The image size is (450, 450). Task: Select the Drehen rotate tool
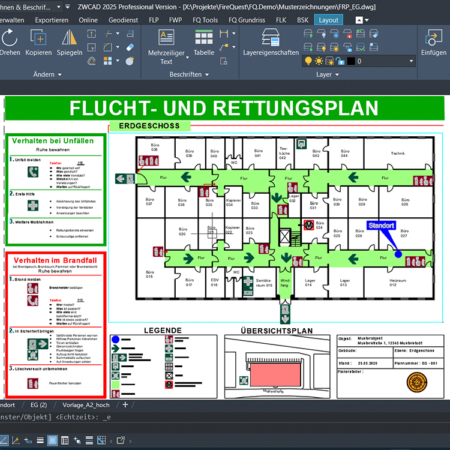point(10,42)
